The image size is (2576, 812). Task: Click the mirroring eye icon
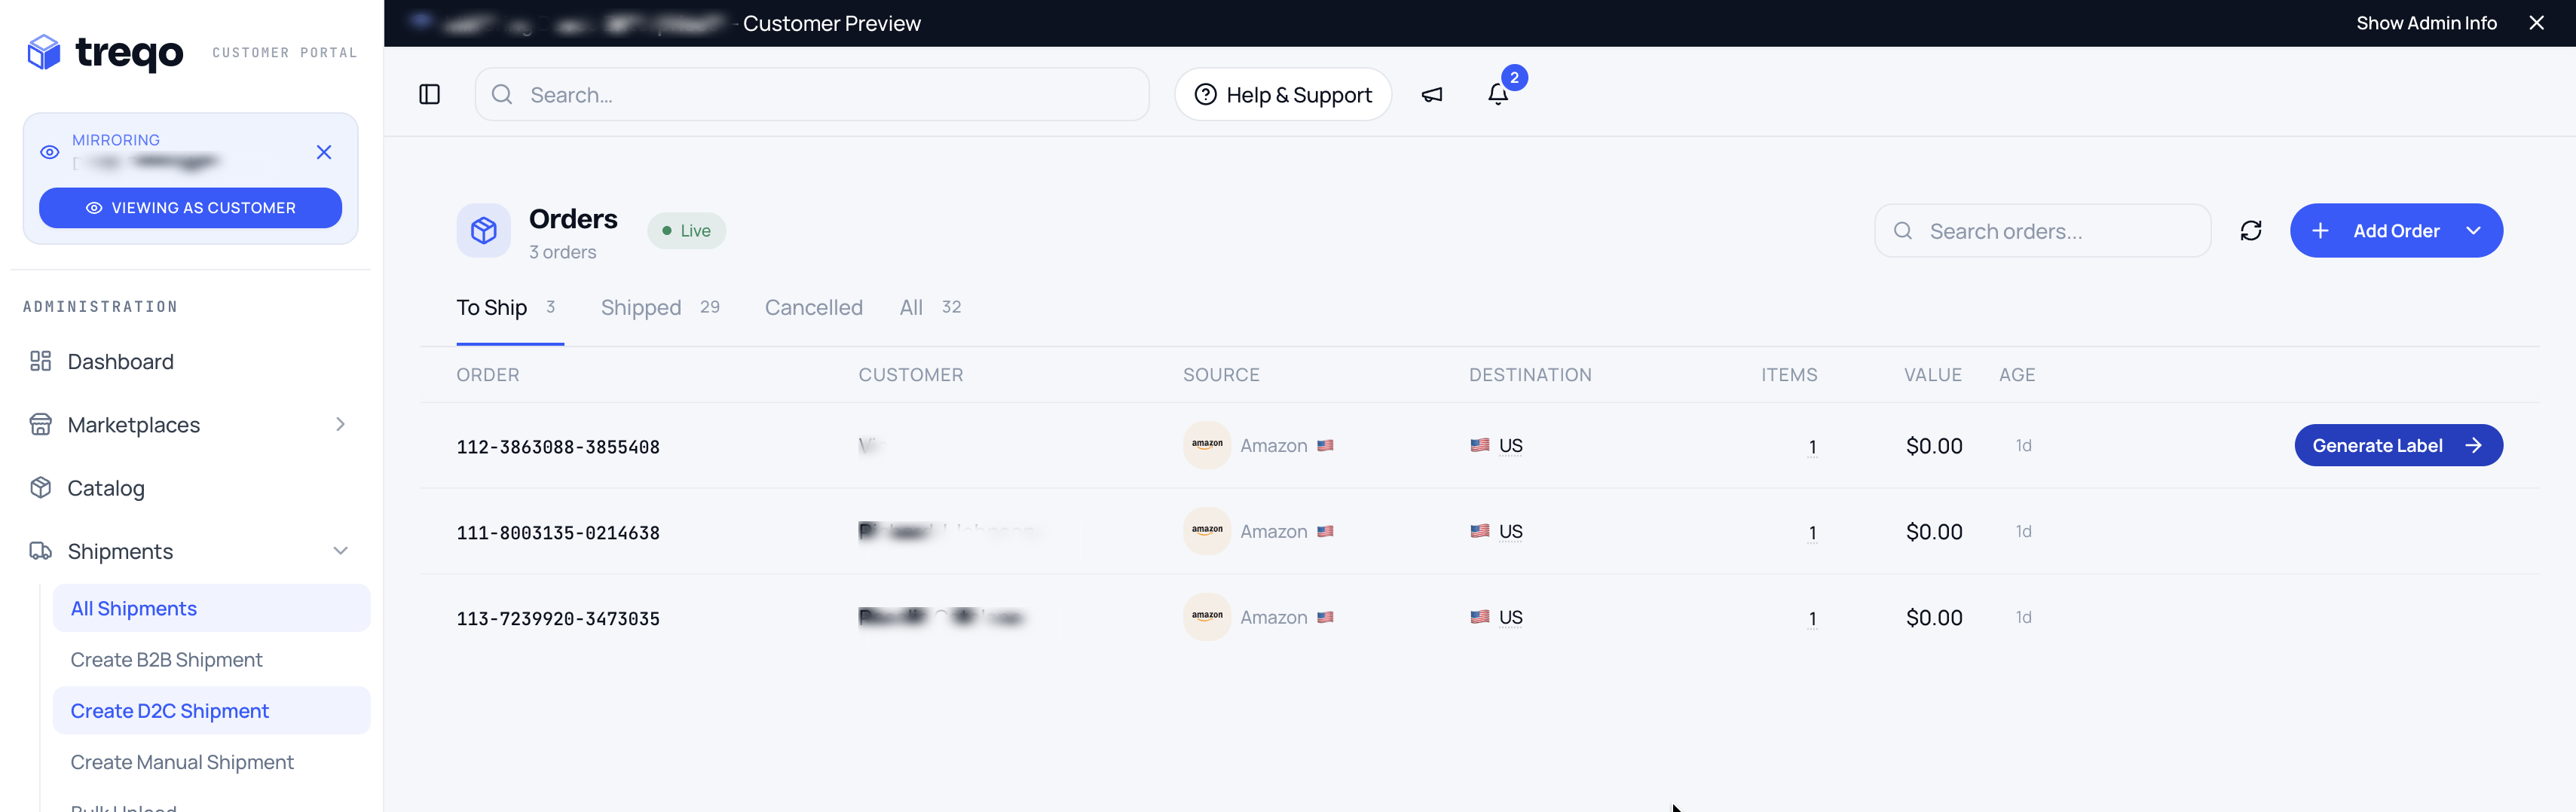(49, 152)
